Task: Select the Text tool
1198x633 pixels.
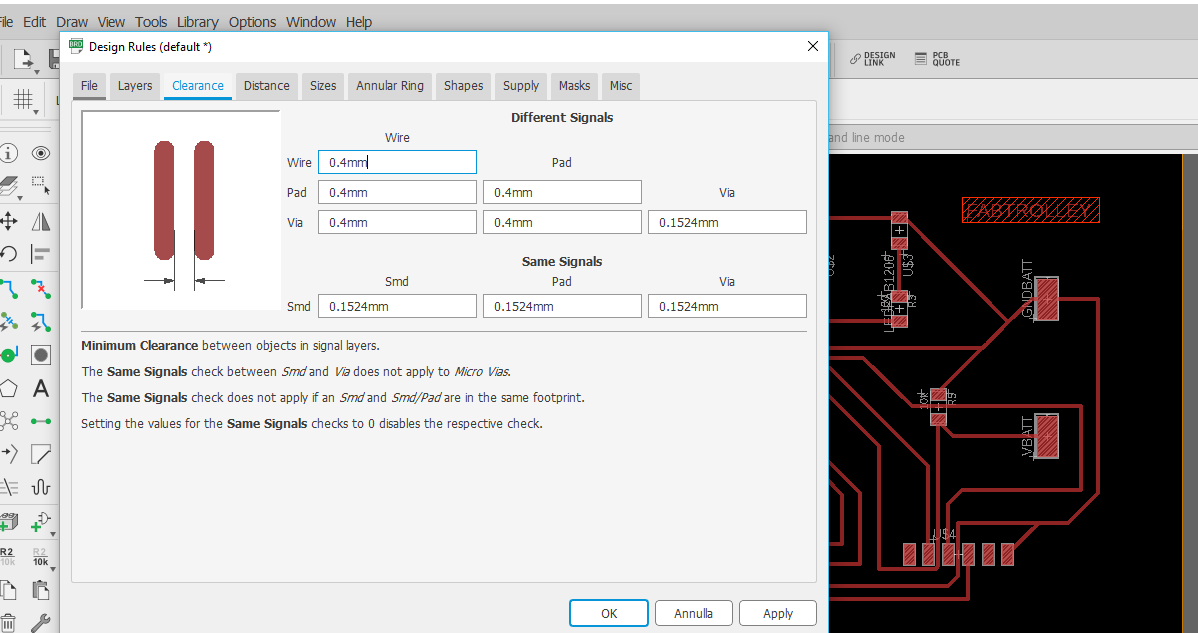Action: pyautogui.click(x=40, y=388)
